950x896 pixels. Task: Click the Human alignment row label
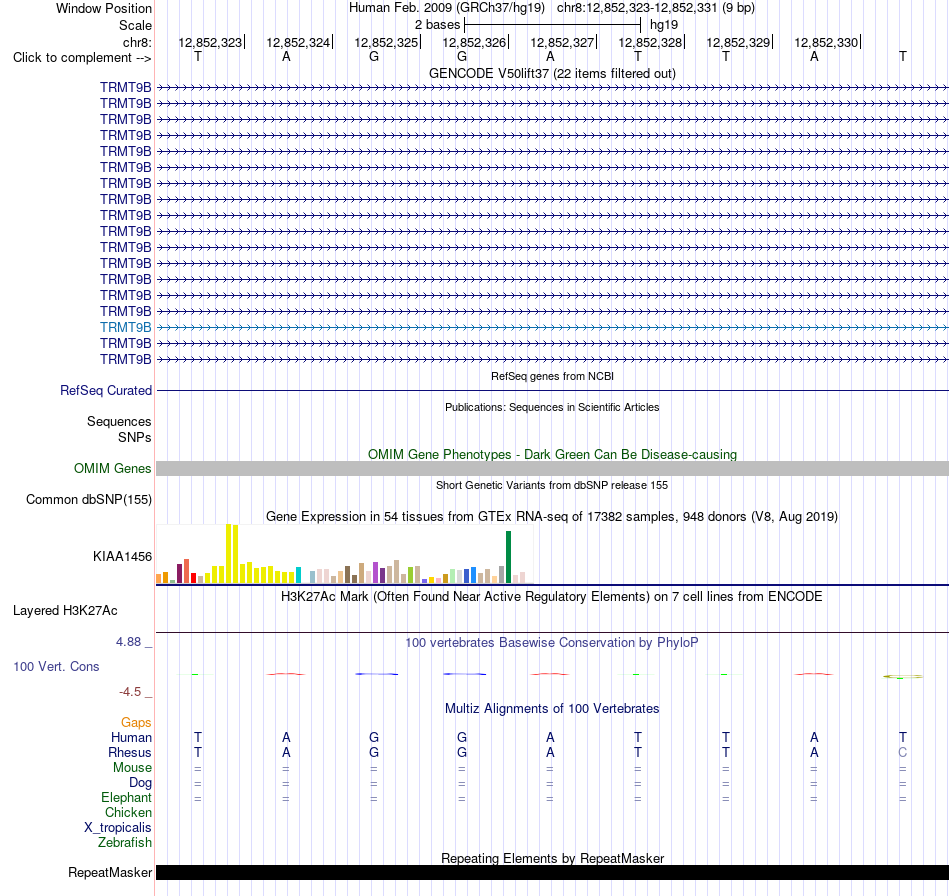pyautogui.click(x=131, y=737)
